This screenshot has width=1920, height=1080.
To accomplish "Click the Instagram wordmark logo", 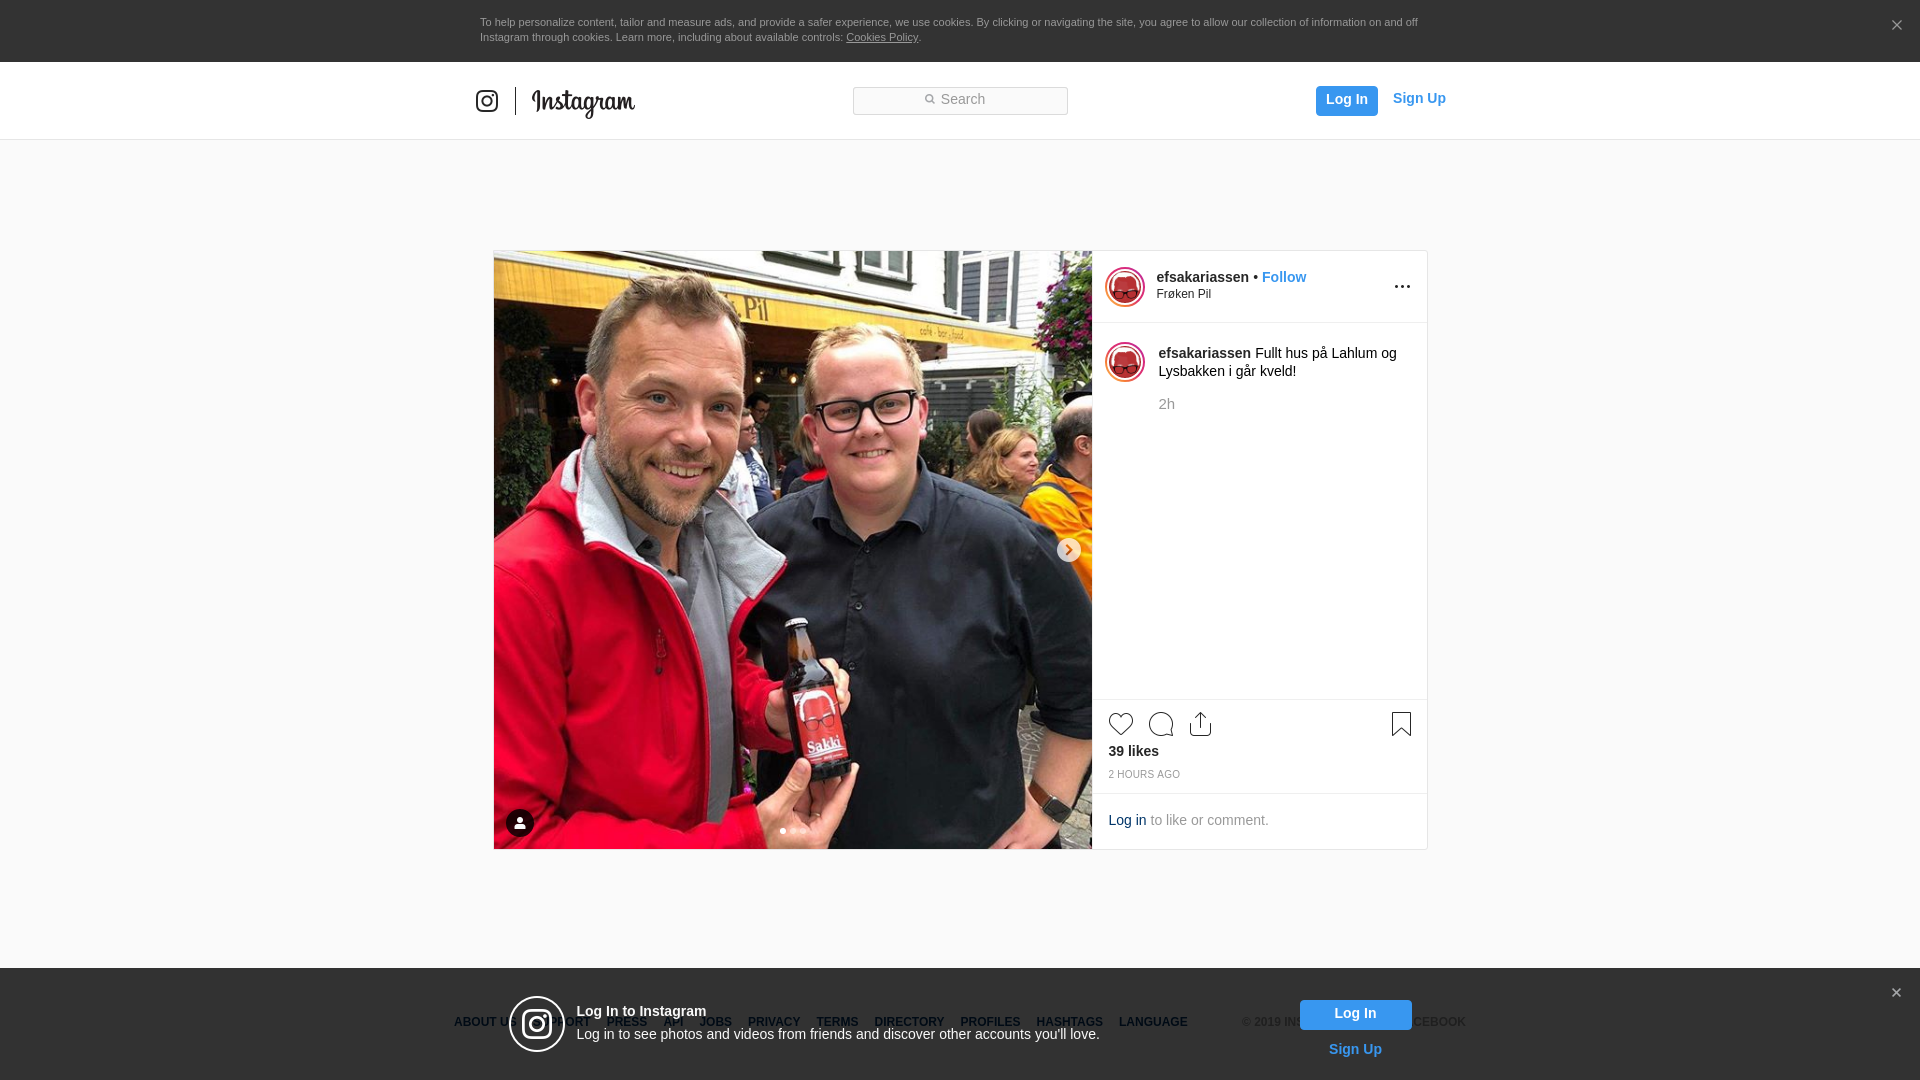I will coord(583,102).
